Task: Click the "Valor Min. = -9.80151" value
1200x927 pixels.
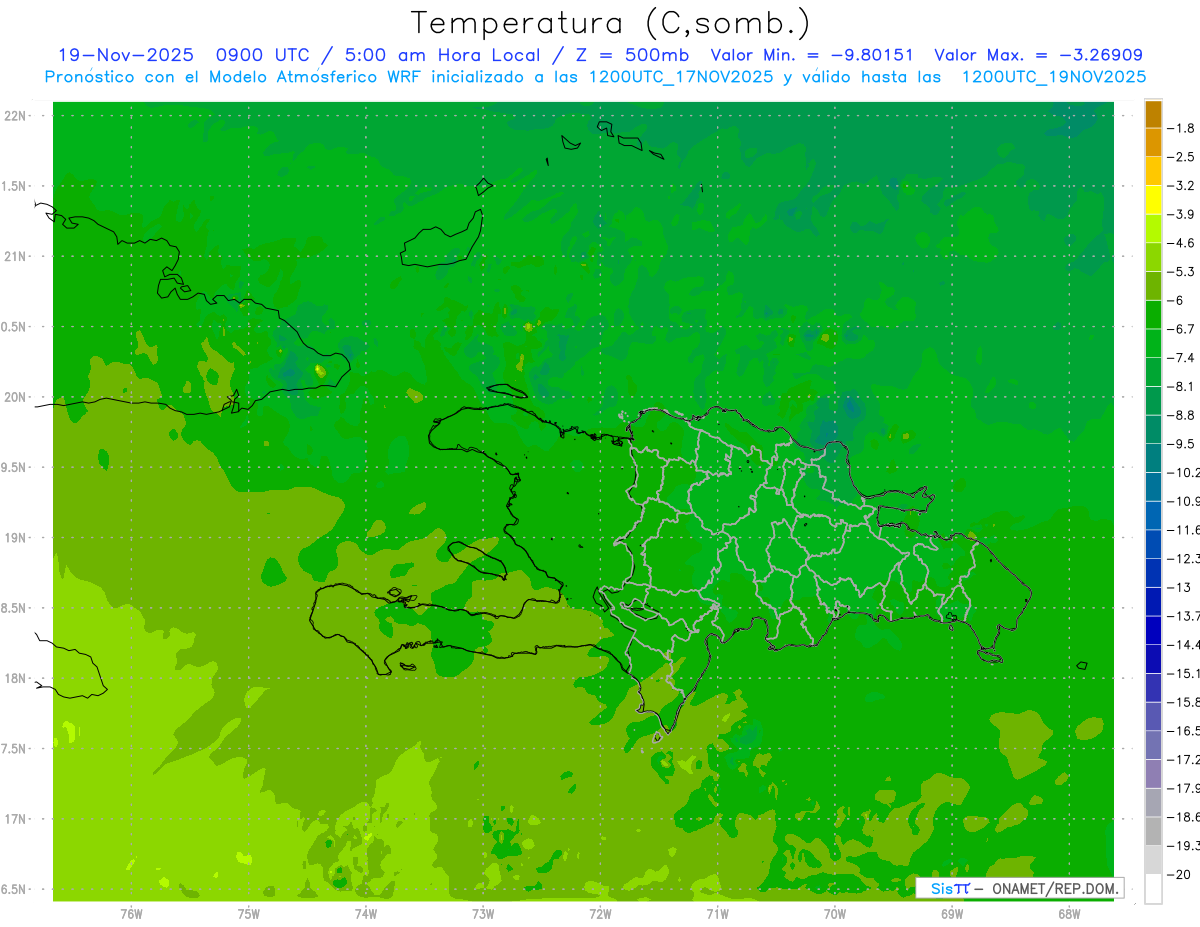Action: 812,55
